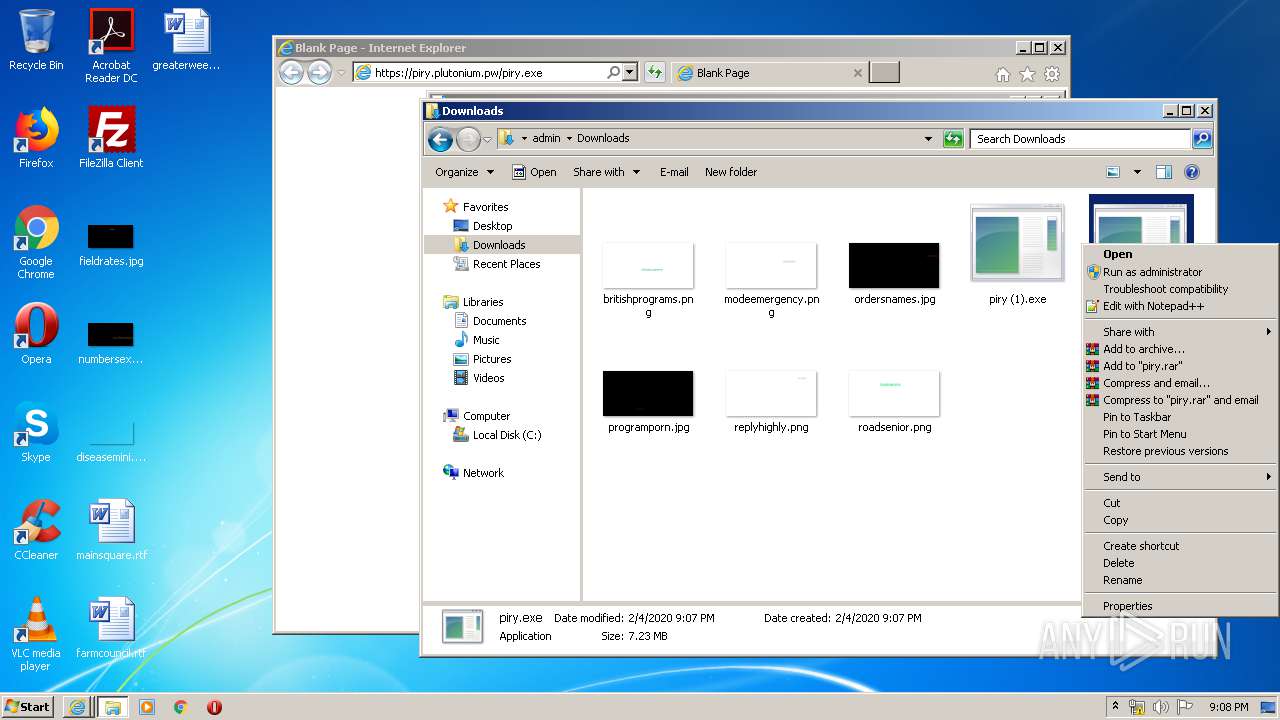Click the Windows Media Player taskbar icon
This screenshot has height=720, width=1280.
coord(147,707)
